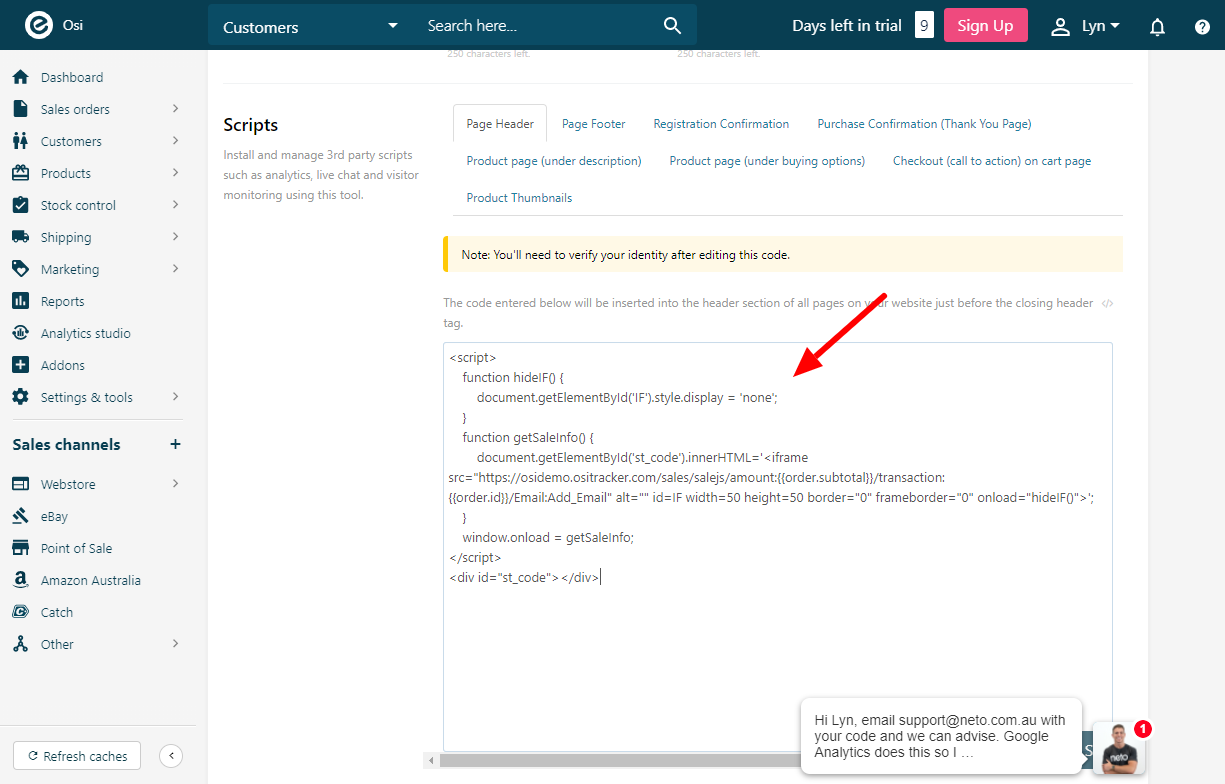
Task: Switch to Product Thumbnails tab
Action: 519,198
